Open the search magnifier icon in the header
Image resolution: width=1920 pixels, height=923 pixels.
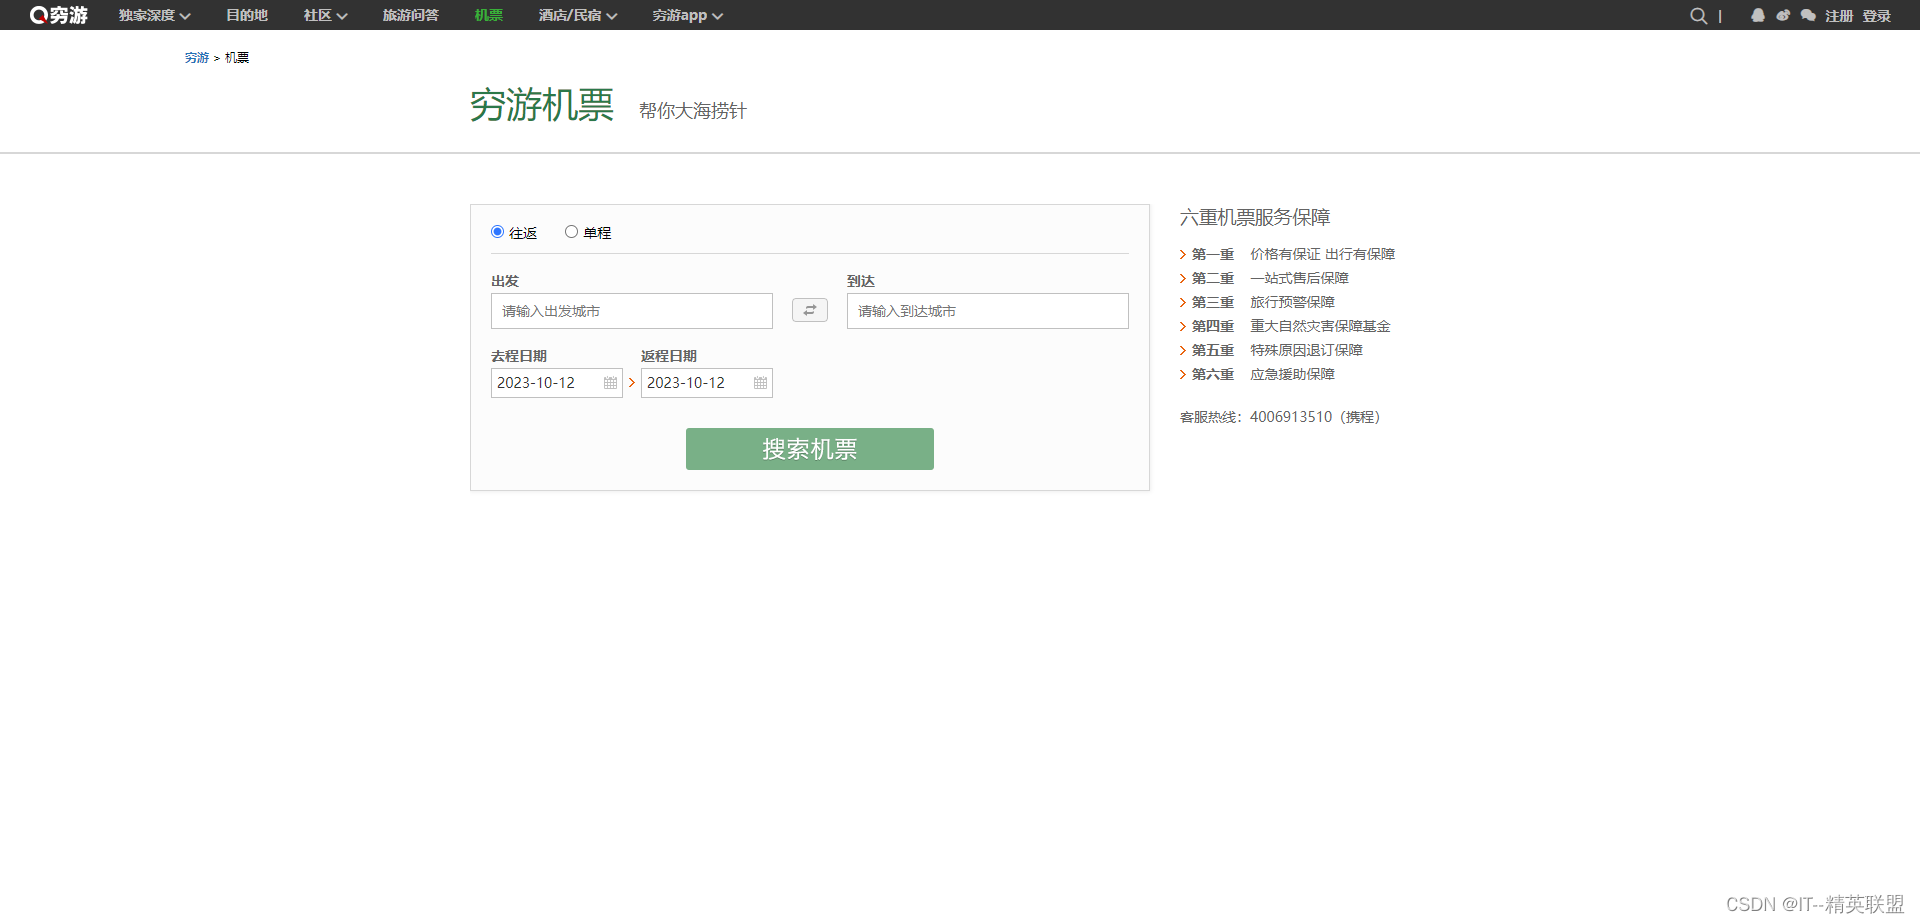pyautogui.click(x=1698, y=15)
